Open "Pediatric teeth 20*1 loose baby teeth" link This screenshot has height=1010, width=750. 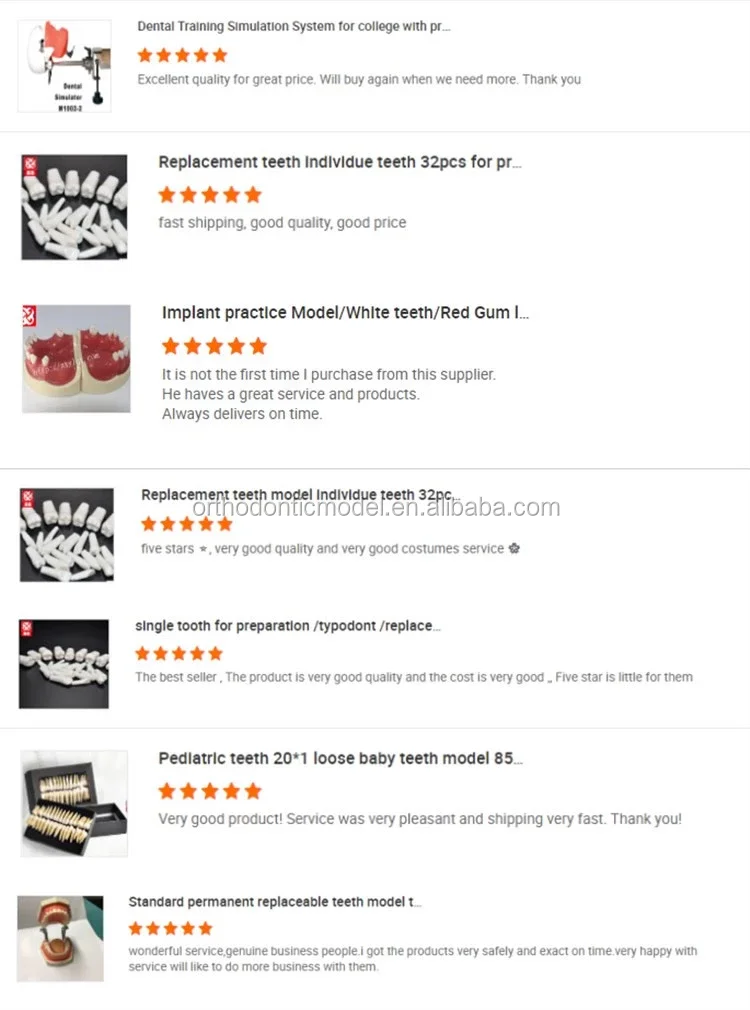[340, 759]
